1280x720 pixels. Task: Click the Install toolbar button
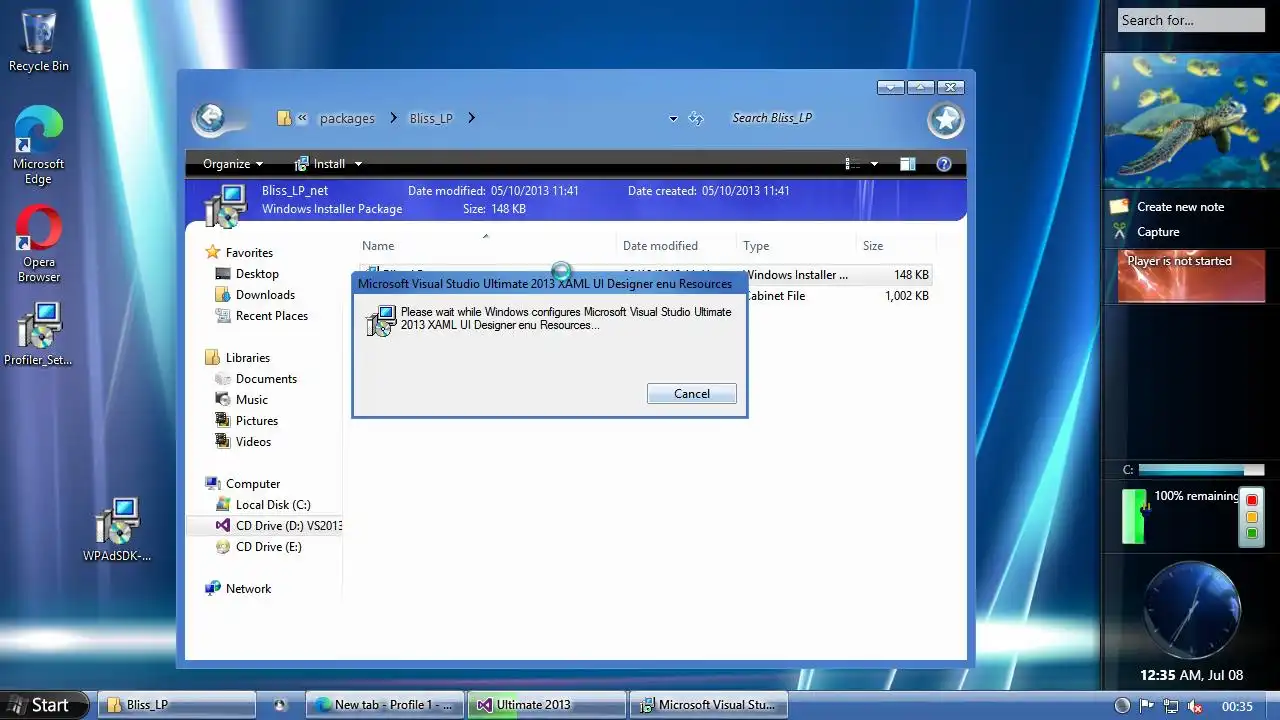pyautogui.click(x=320, y=164)
